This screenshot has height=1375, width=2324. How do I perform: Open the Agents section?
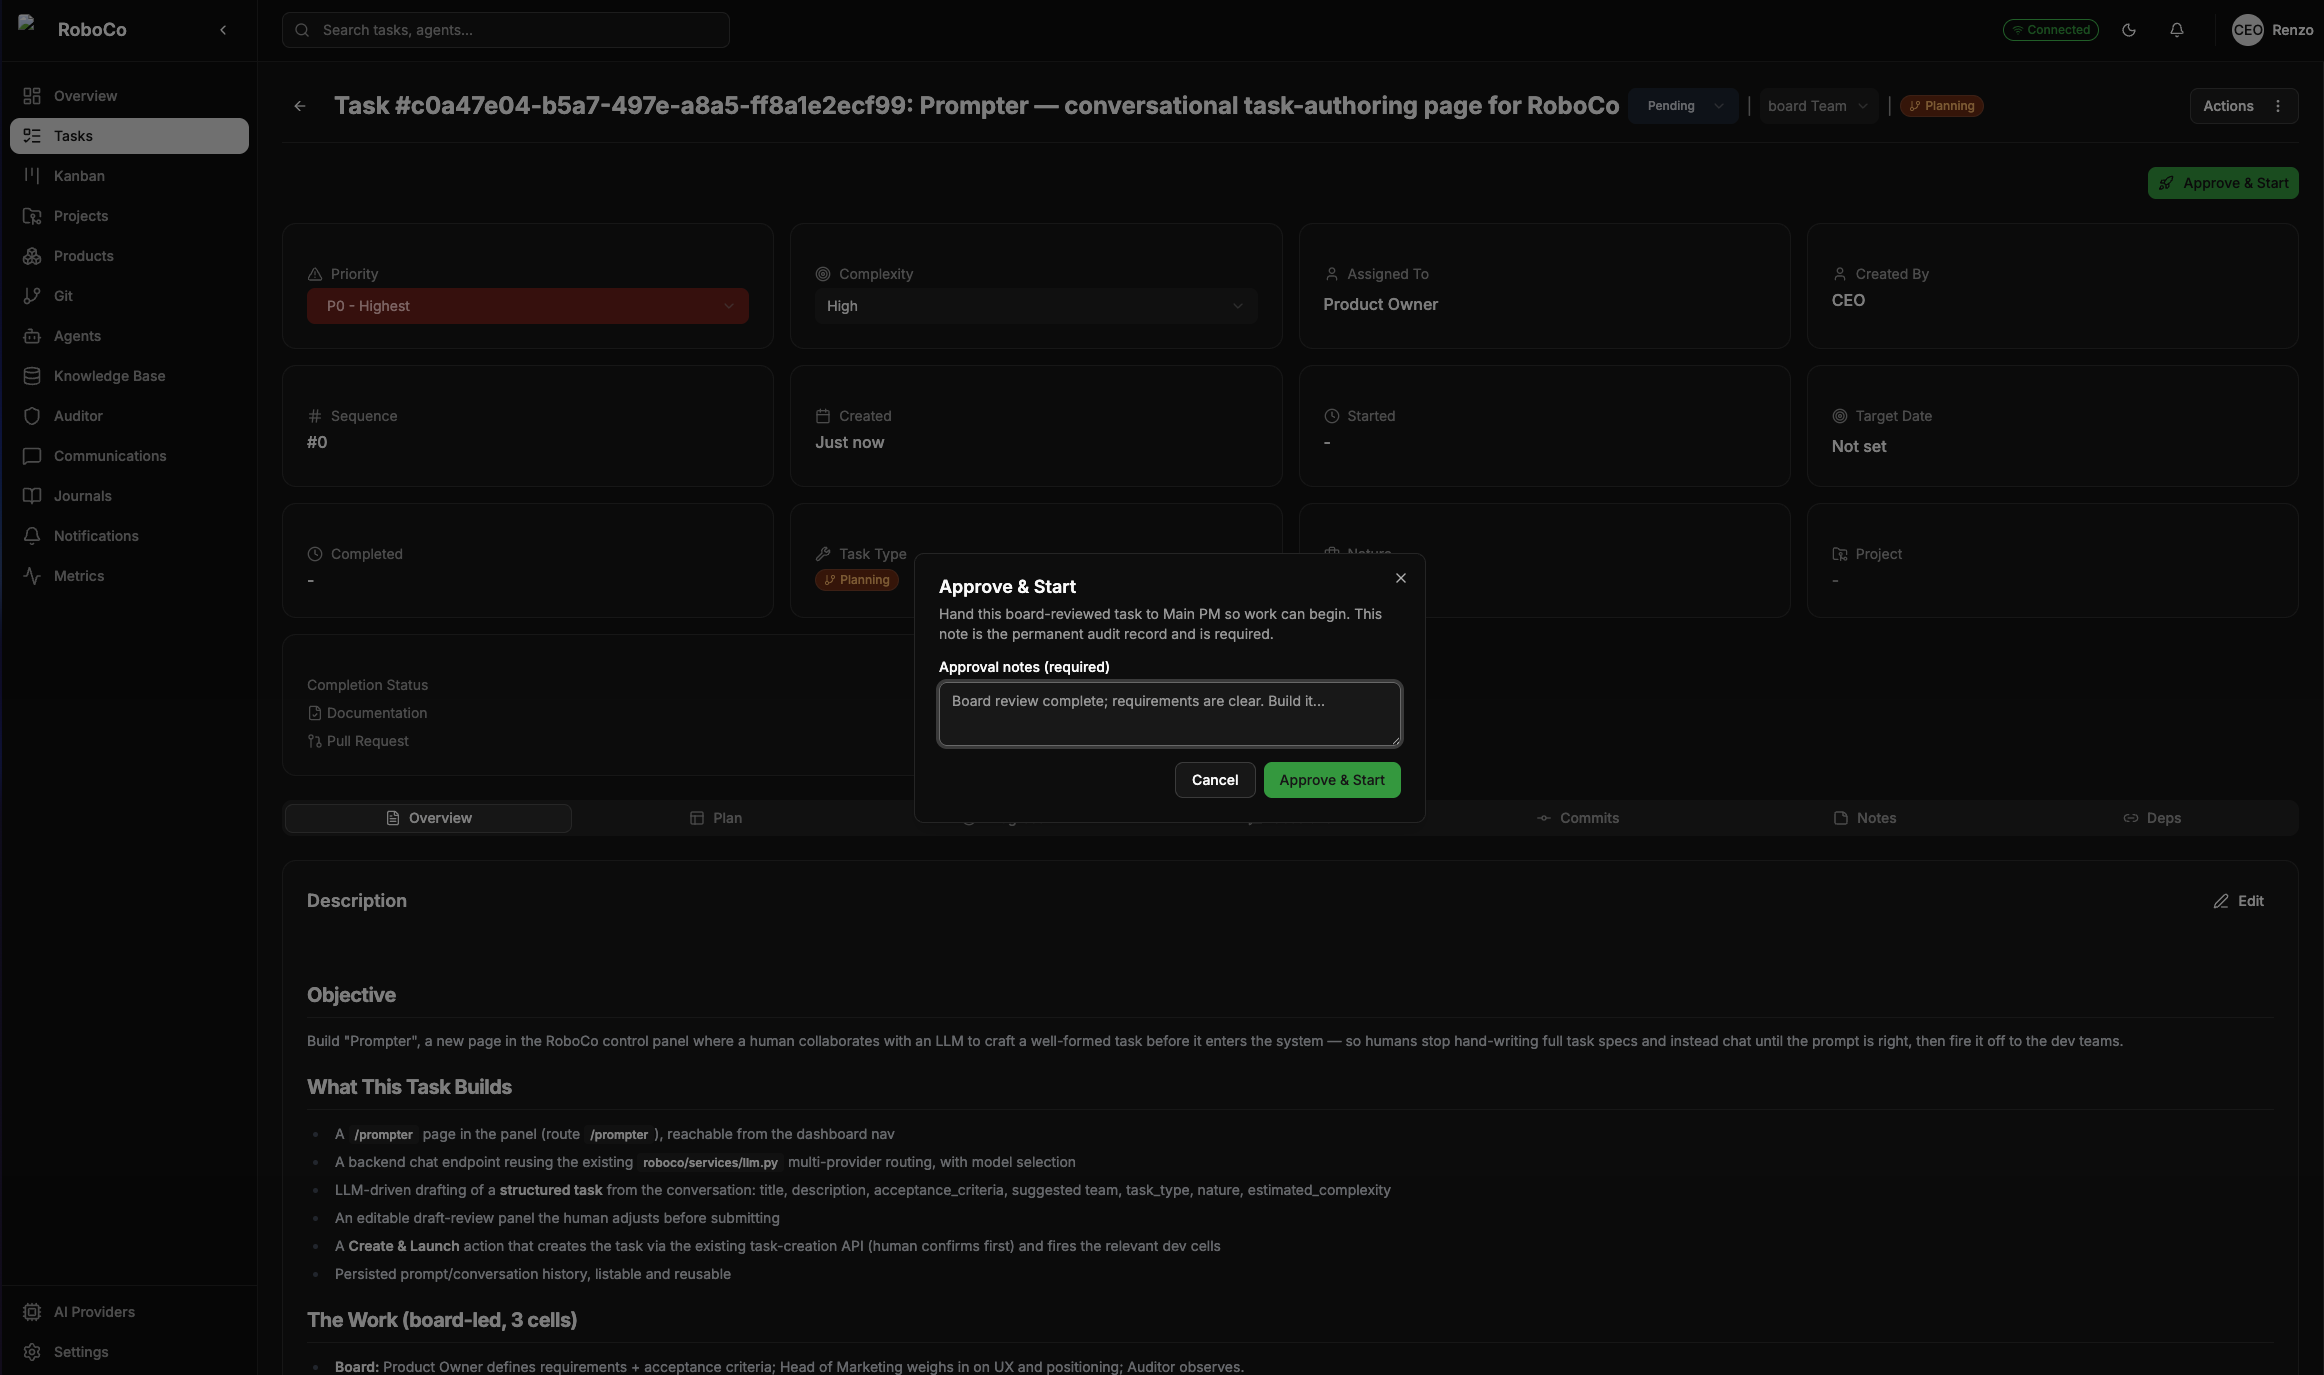click(129, 336)
